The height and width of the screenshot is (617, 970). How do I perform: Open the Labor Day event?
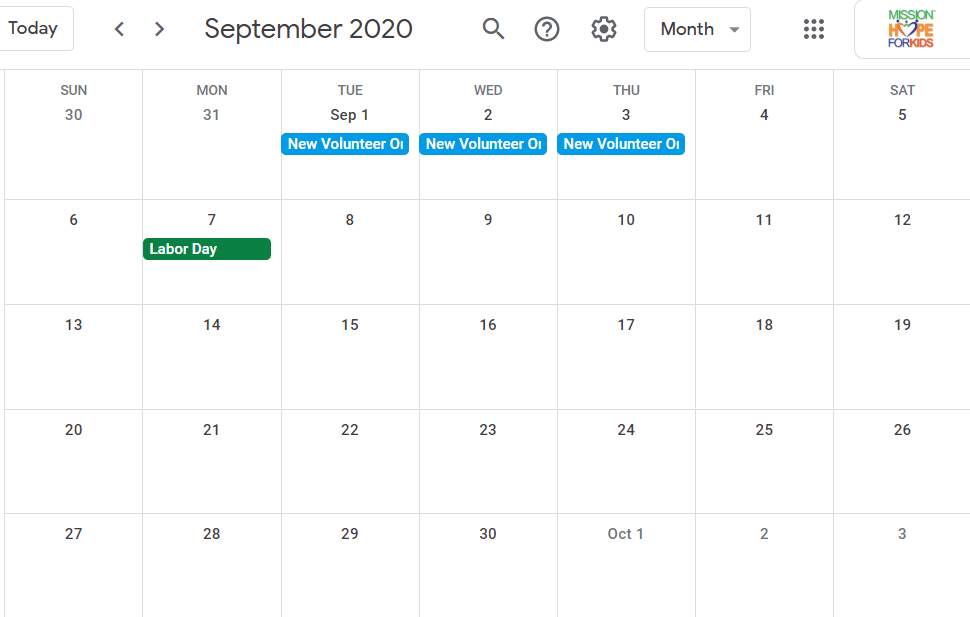point(207,249)
